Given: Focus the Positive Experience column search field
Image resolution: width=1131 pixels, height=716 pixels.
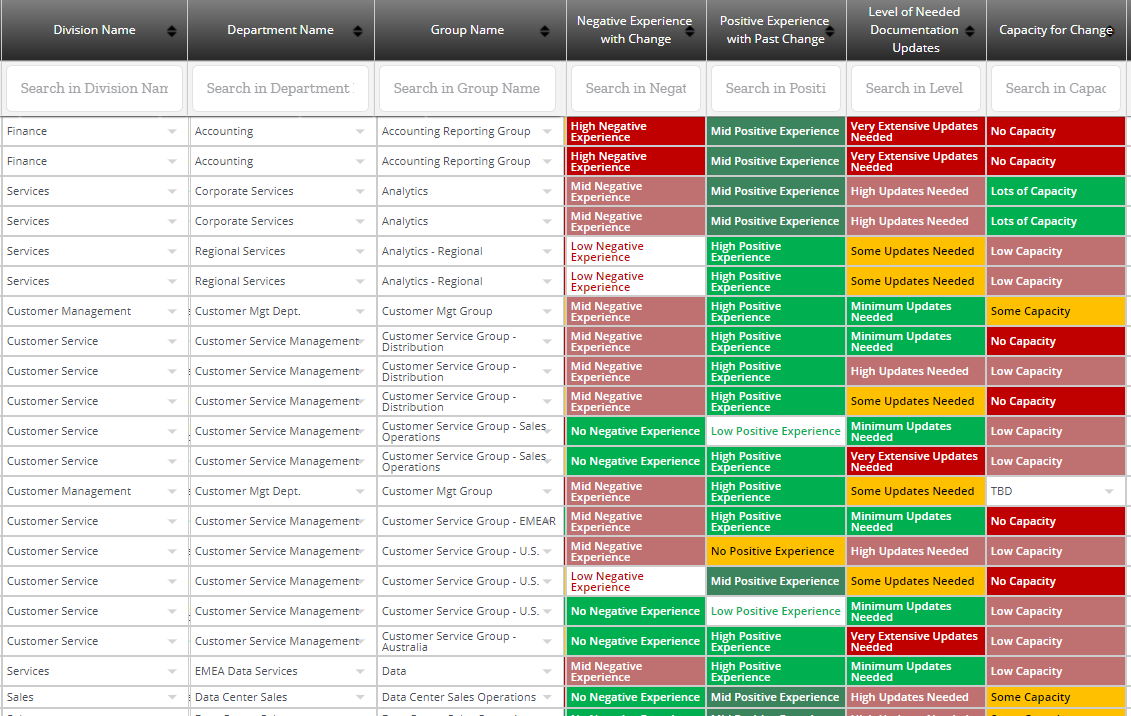Looking at the screenshot, I should [x=776, y=89].
